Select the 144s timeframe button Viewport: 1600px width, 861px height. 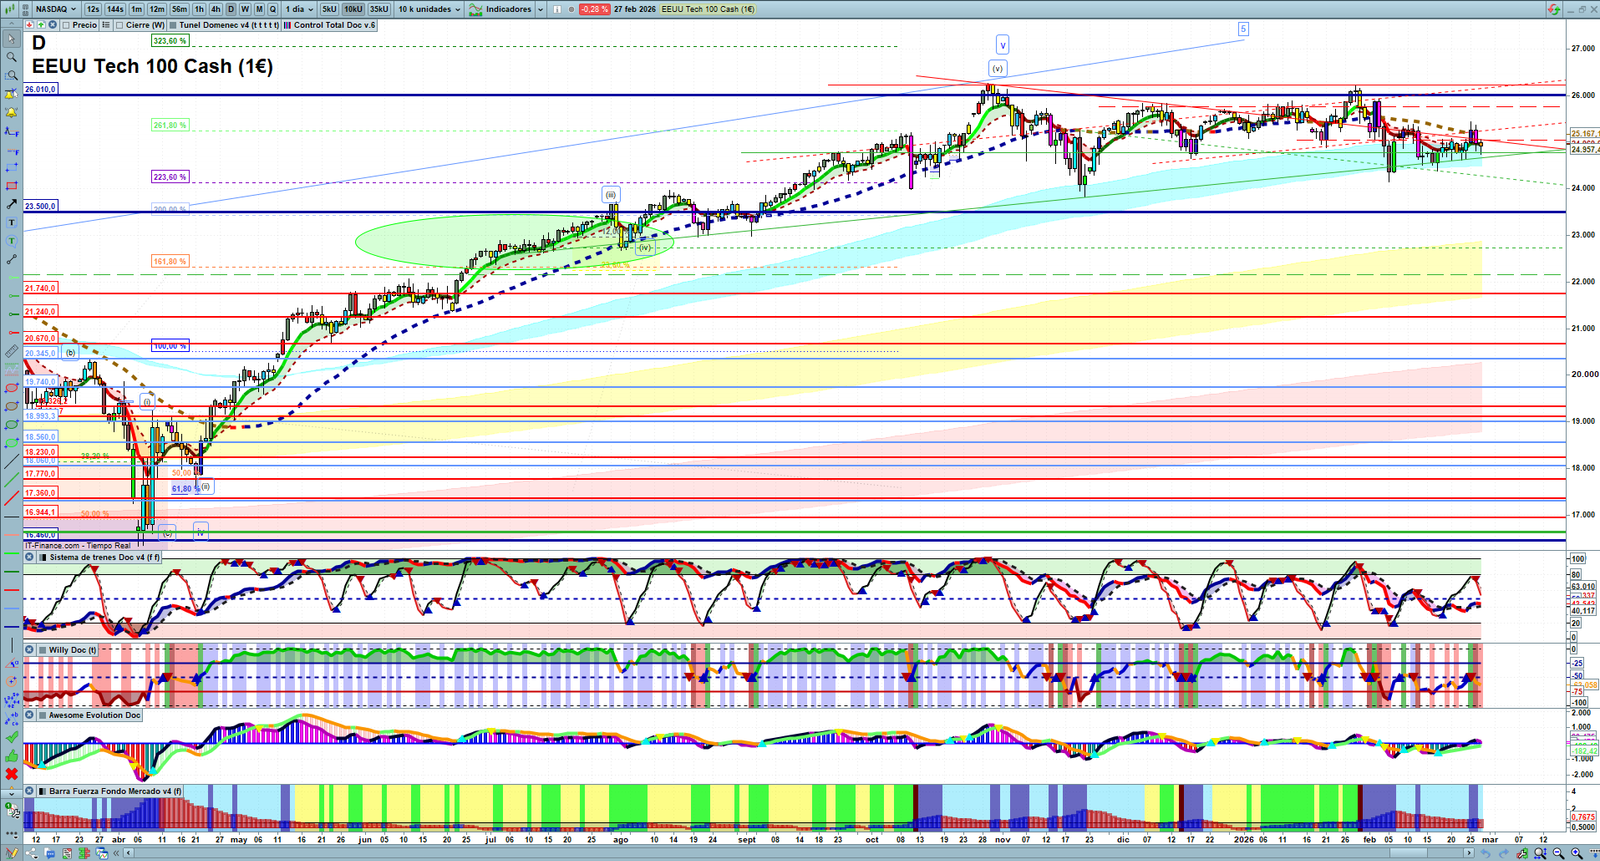(115, 9)
